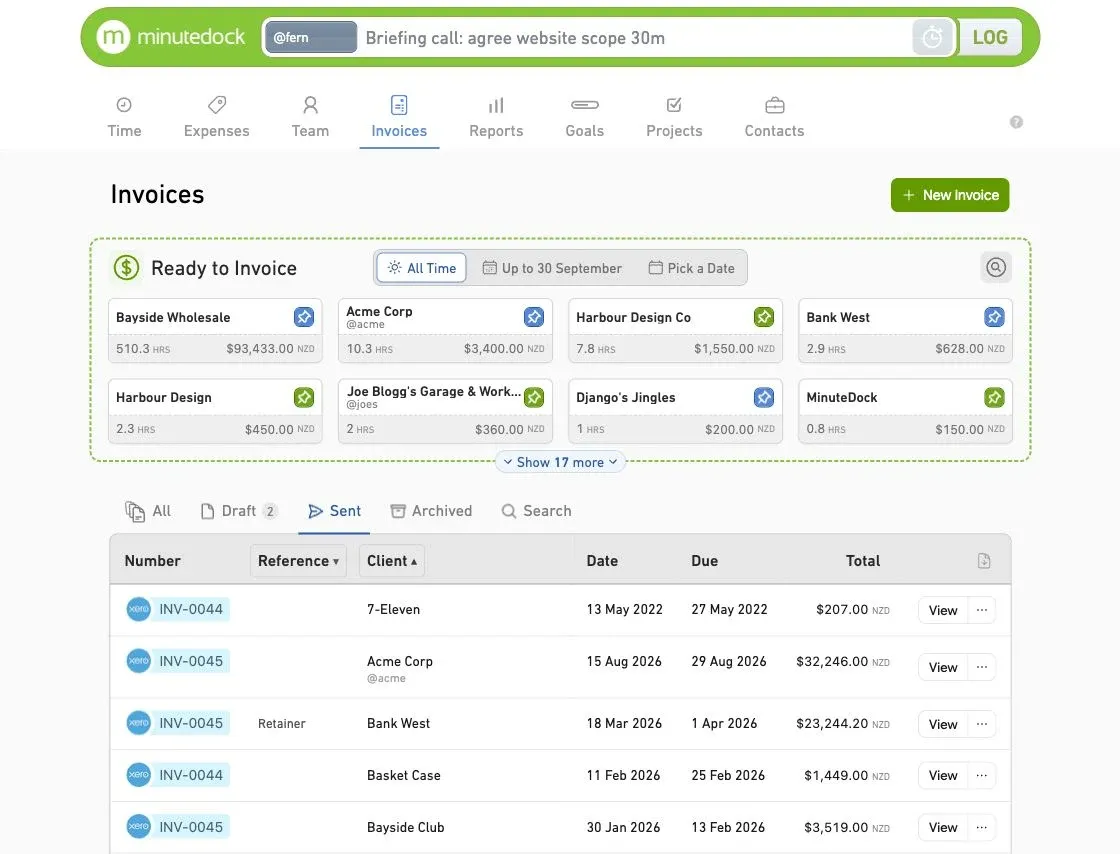The height and width of the screenshot is (854, 1120).
Task: Click the minutedock logo
Action: click(x=171, y=36)
